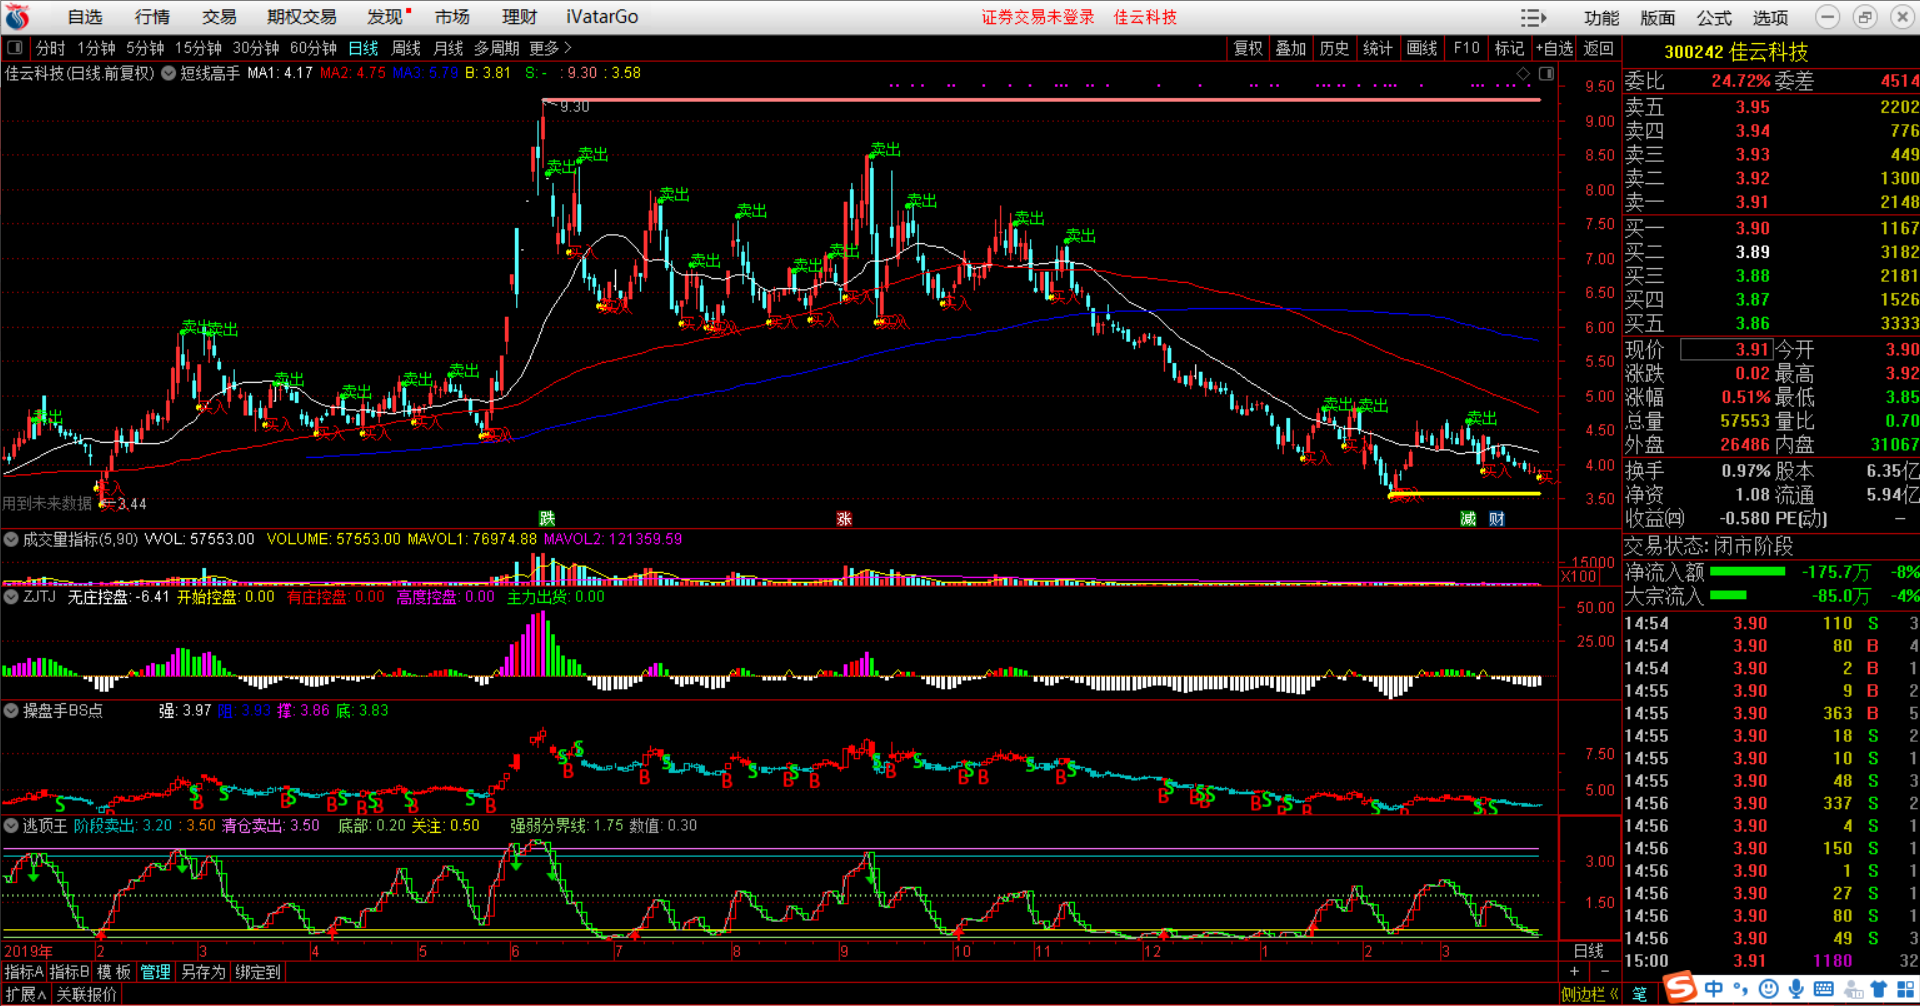This screenshot has width=1920, height=1006.
Task: Open the Sogou emoji panel
Action: (1769, 989)
